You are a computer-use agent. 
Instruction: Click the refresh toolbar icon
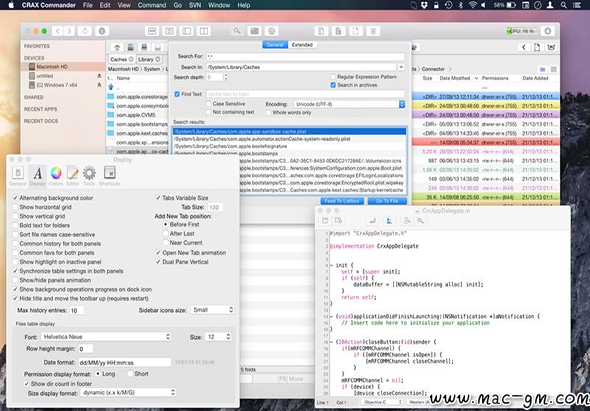(85, 31)
